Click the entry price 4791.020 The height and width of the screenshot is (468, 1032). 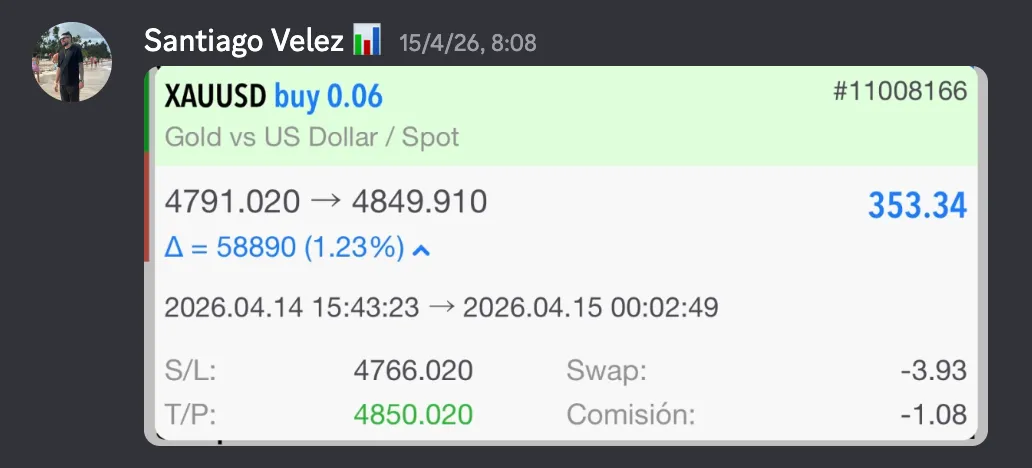coord(232,202)
